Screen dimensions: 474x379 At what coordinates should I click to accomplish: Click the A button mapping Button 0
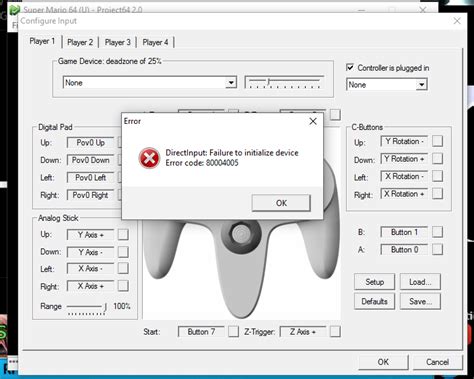coord(404,250)
